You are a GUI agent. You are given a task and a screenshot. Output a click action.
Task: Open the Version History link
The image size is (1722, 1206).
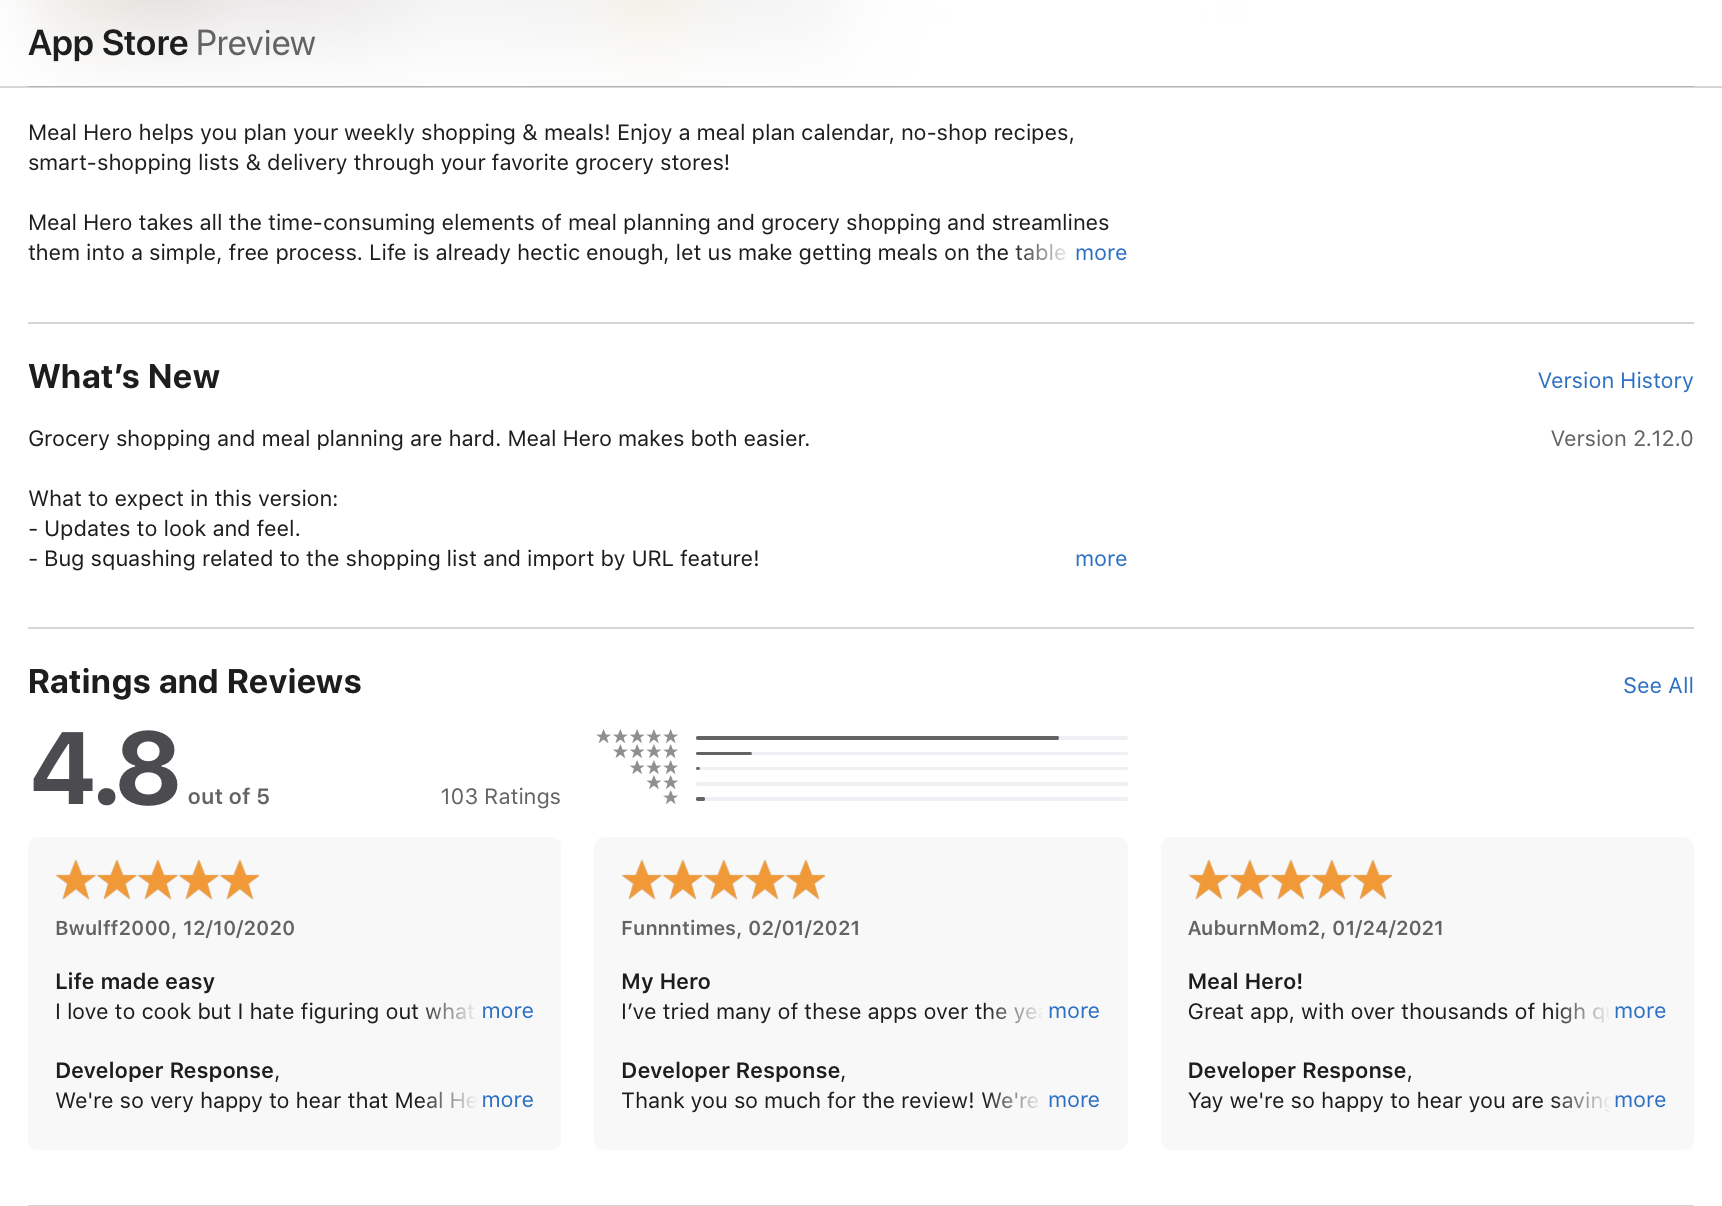pos(1614,381)
